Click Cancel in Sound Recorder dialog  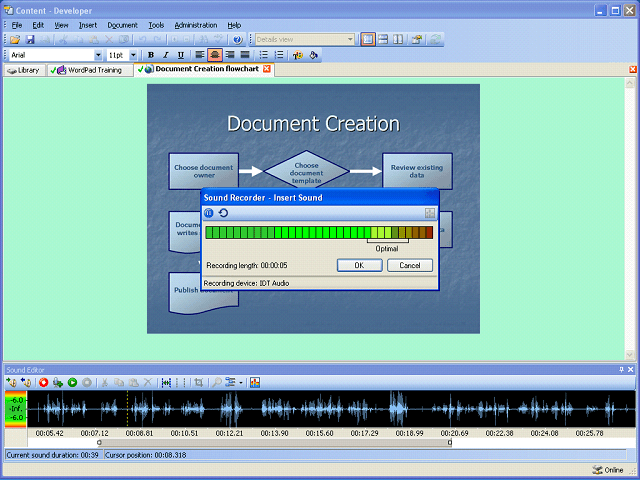(410, 265)
